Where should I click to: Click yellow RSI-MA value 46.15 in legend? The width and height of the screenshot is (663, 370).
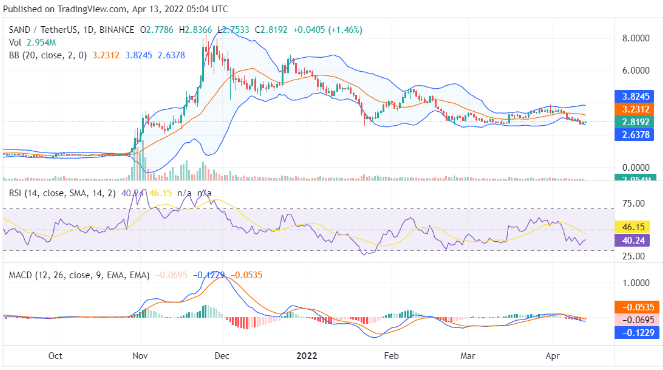[x=160, y=193]
